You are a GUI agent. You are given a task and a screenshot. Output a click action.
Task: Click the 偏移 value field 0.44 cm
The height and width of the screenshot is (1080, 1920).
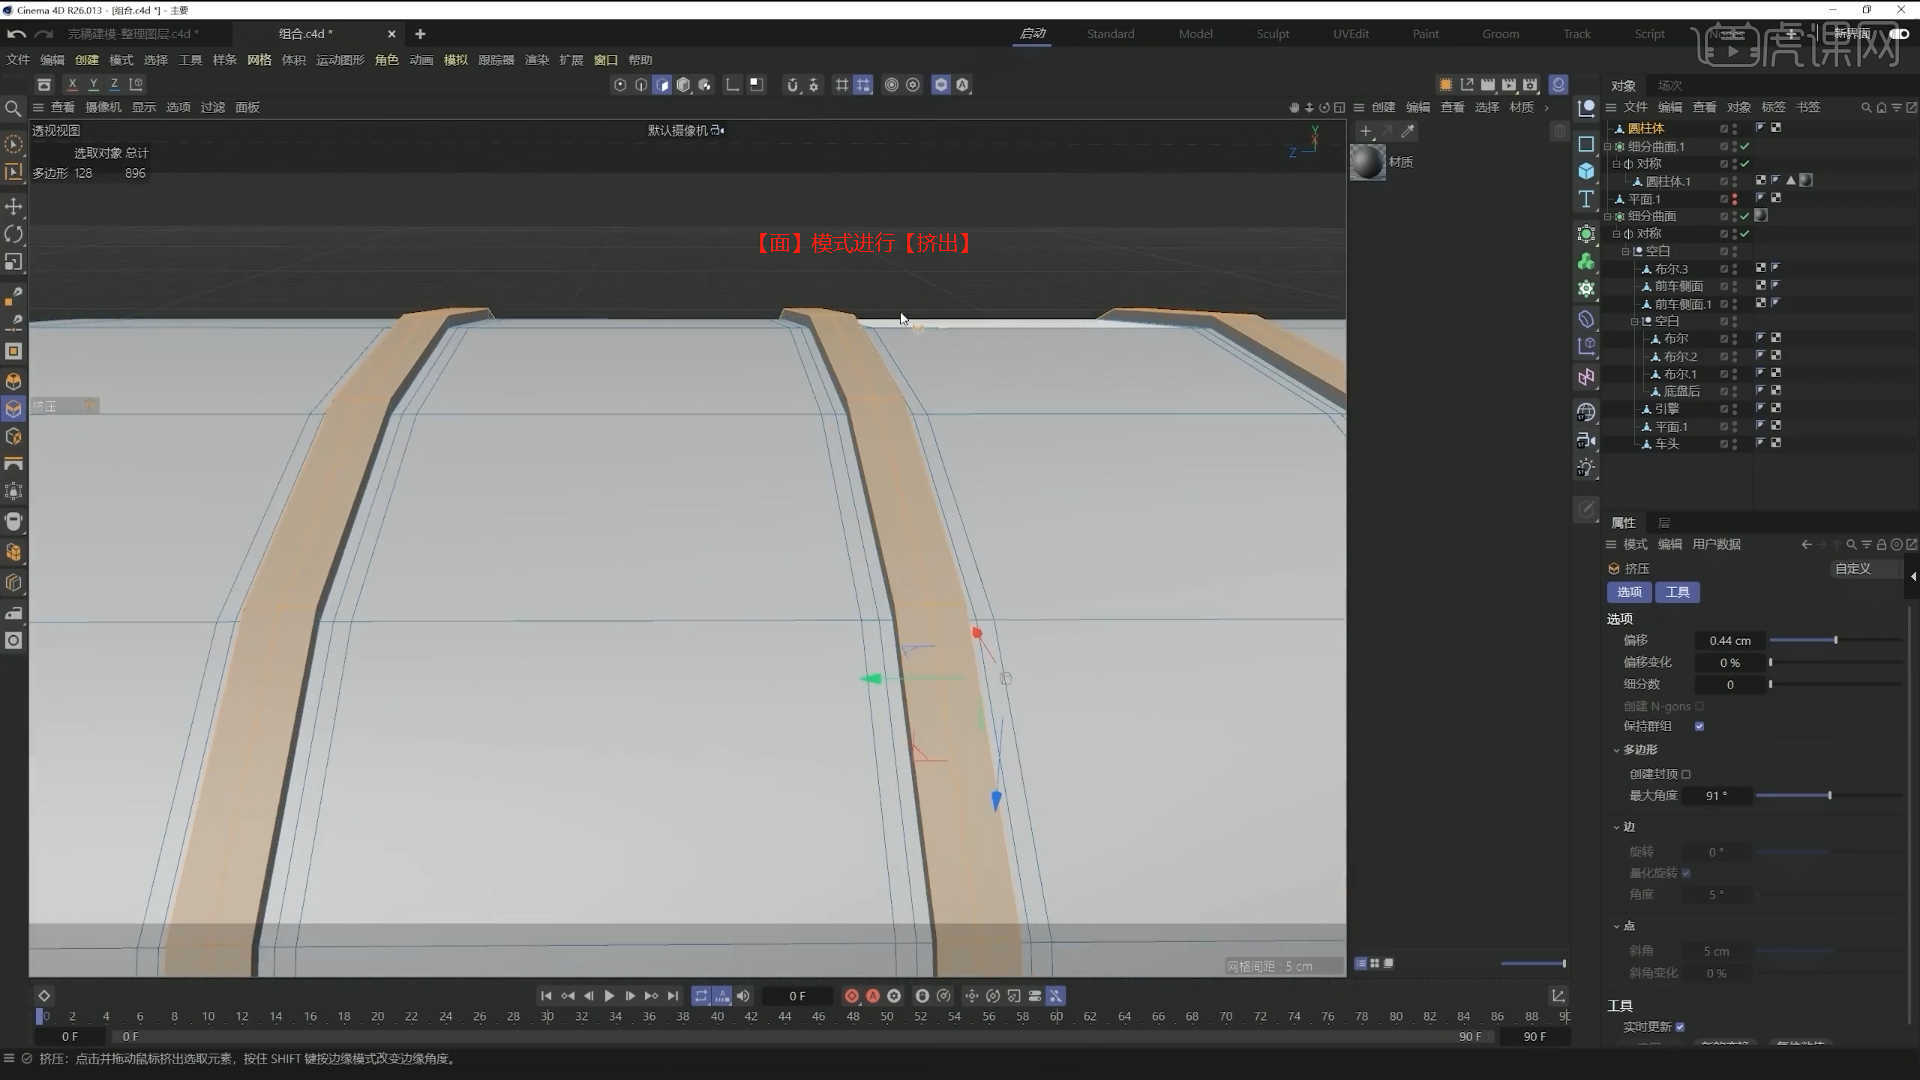(x=1729, y=640)
